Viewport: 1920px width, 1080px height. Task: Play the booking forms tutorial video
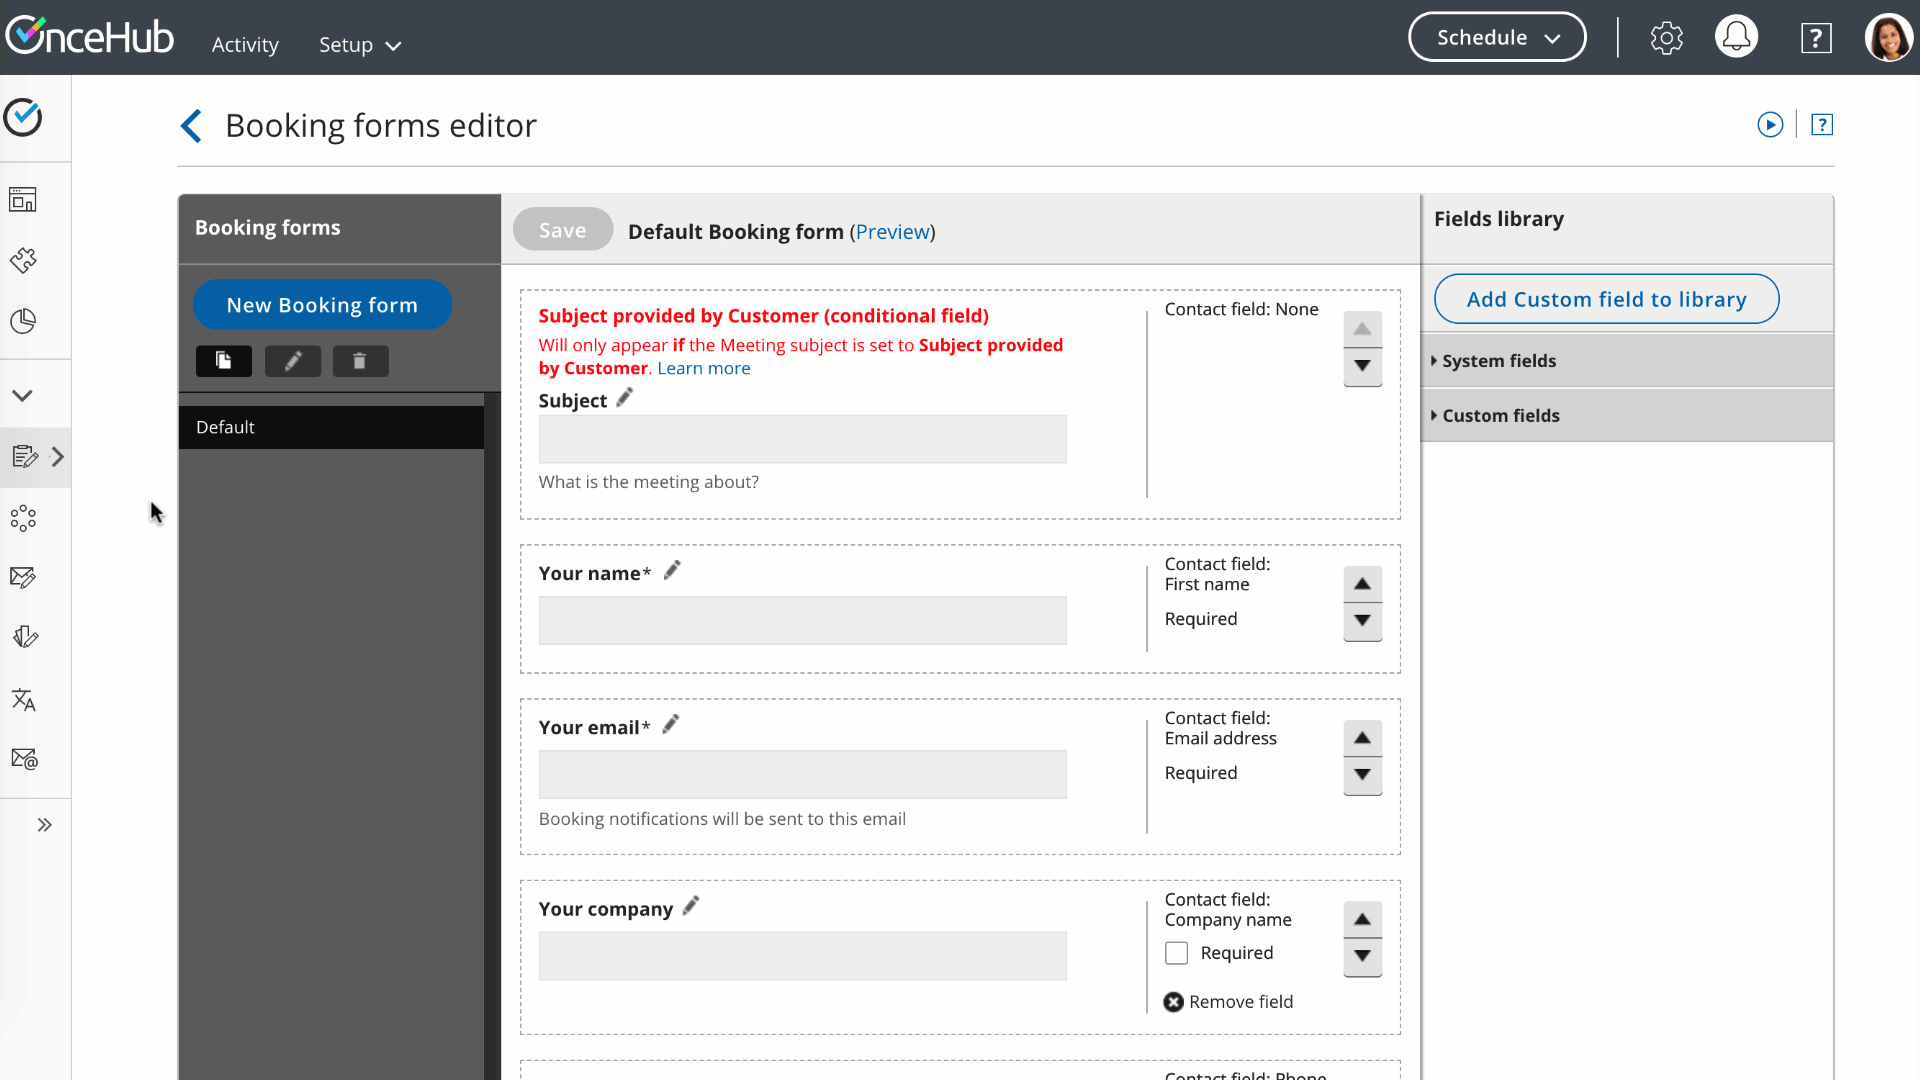[x=1770, y=125]
